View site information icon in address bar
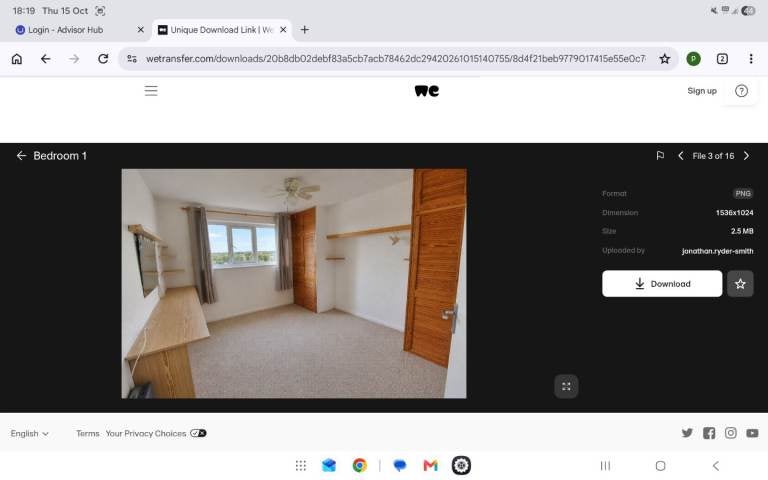 (132, 59)
